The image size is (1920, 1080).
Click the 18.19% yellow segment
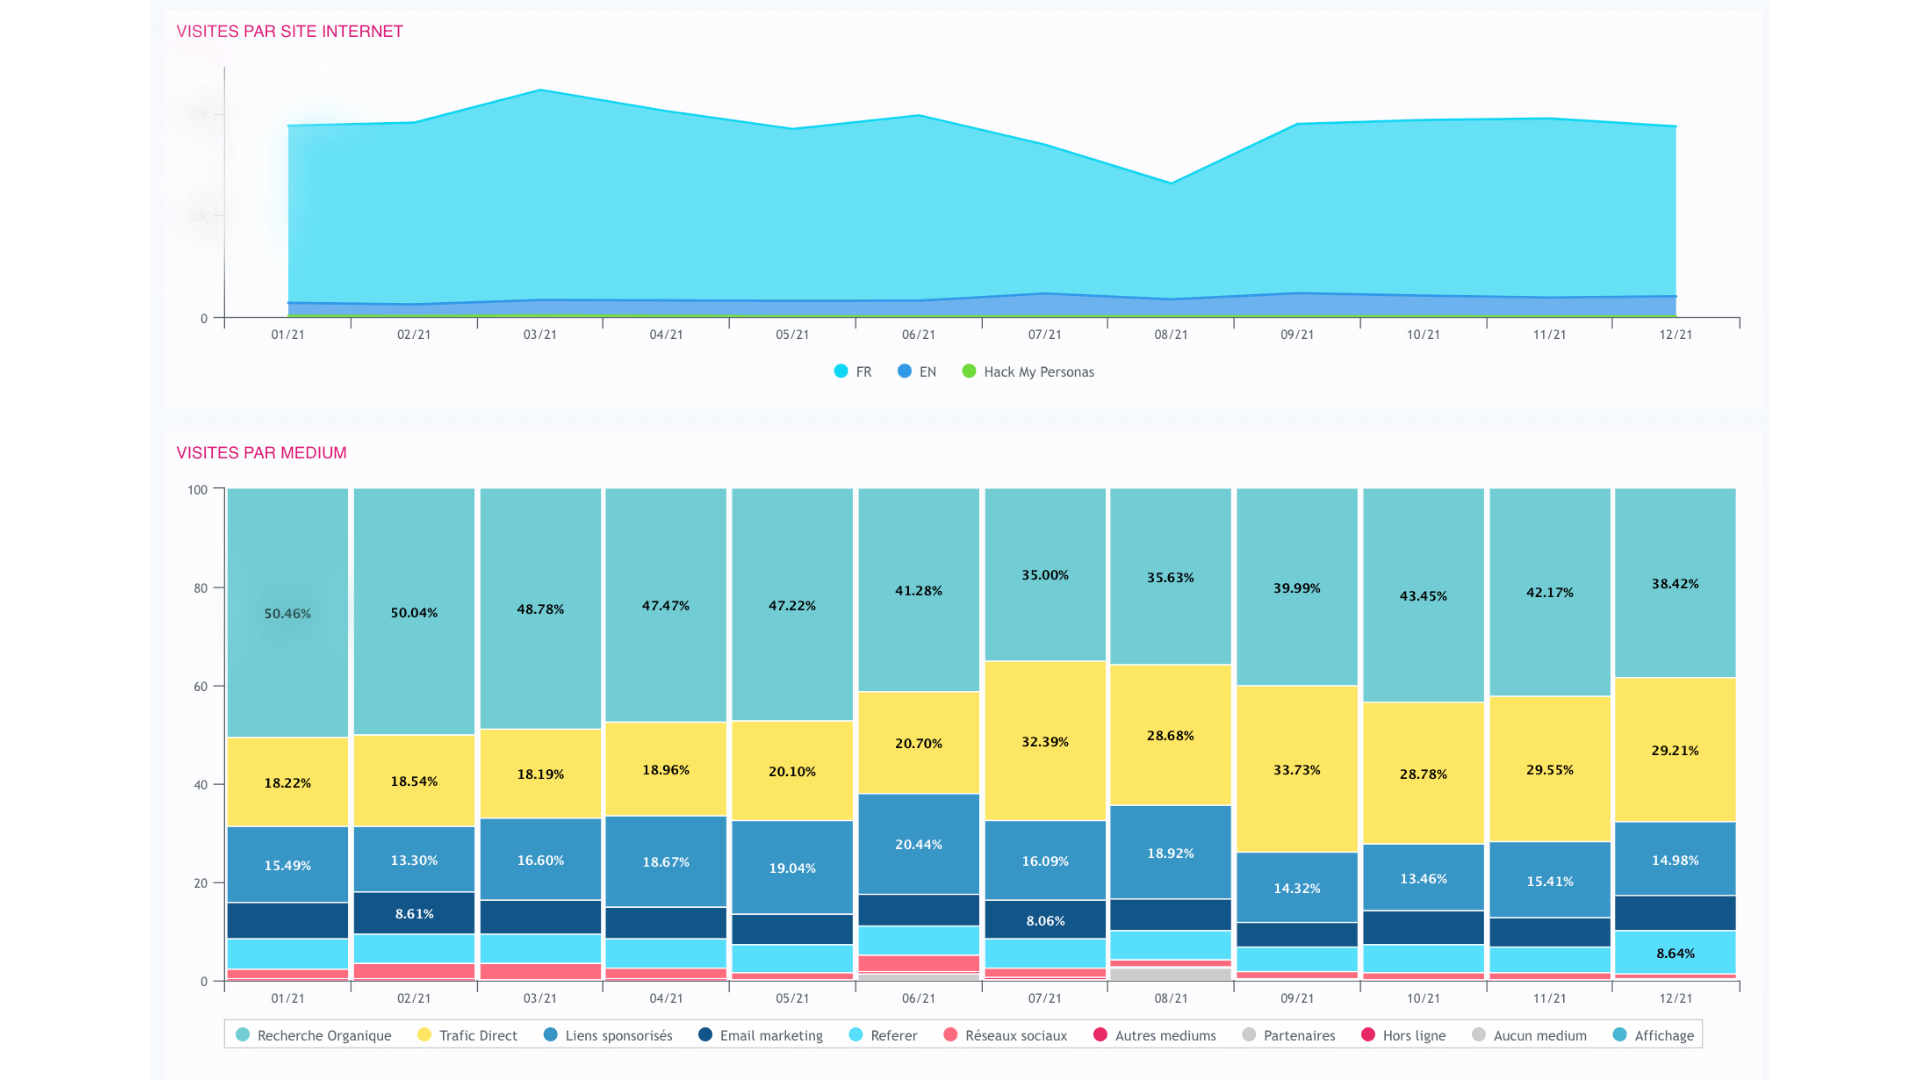coord(540,774)
